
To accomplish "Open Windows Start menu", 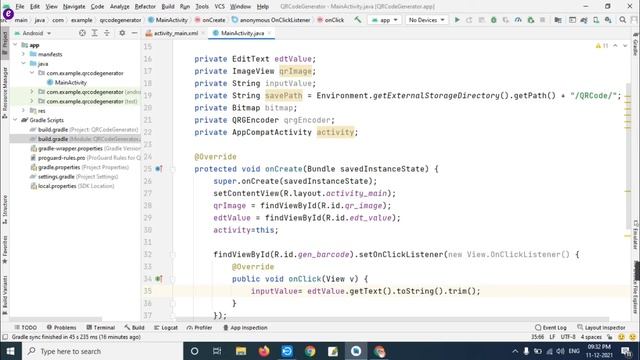I will [10, 351].
